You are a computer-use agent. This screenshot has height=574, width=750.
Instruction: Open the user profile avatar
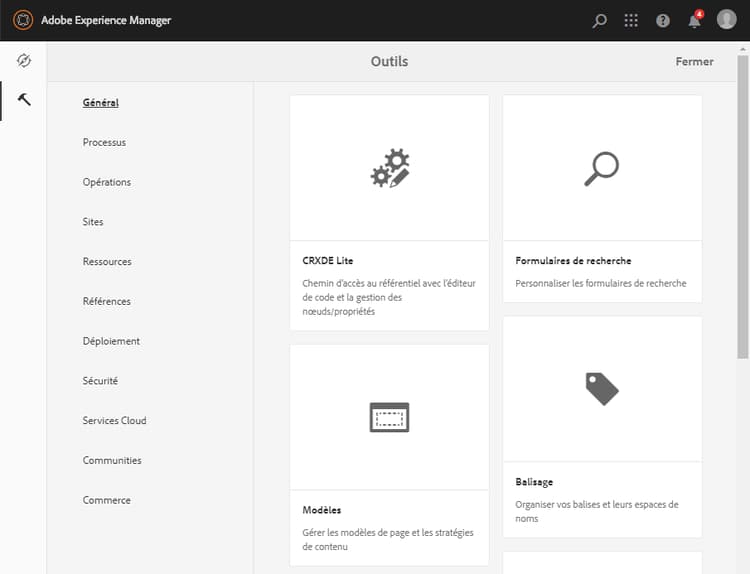(x=726, y=20)
